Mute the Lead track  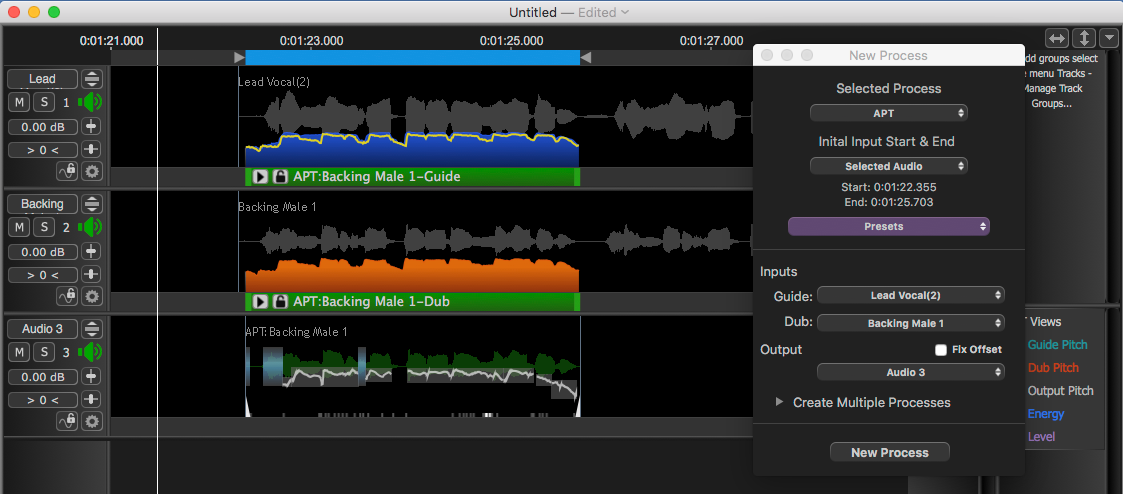click(x=20, y=102)
